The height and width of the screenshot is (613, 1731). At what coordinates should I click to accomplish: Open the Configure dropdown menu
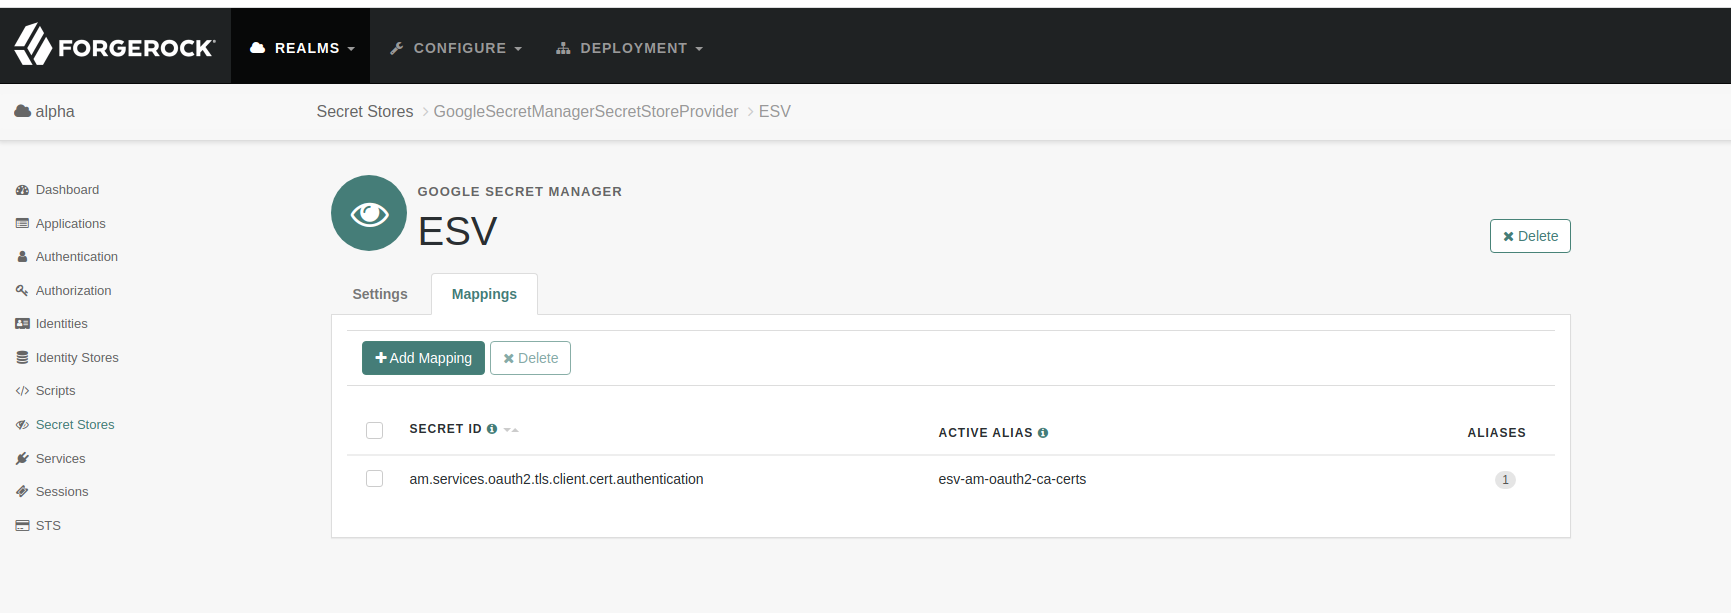click(456, 48)
